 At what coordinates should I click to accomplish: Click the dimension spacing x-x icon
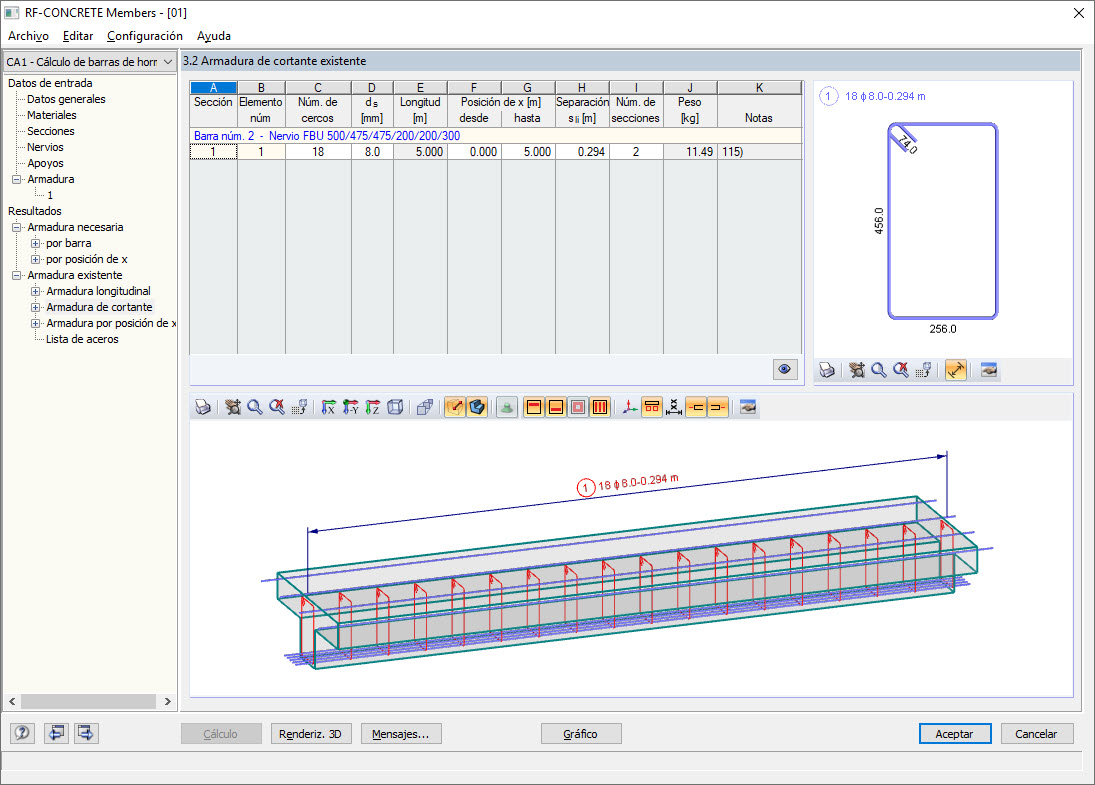point(674,407)
